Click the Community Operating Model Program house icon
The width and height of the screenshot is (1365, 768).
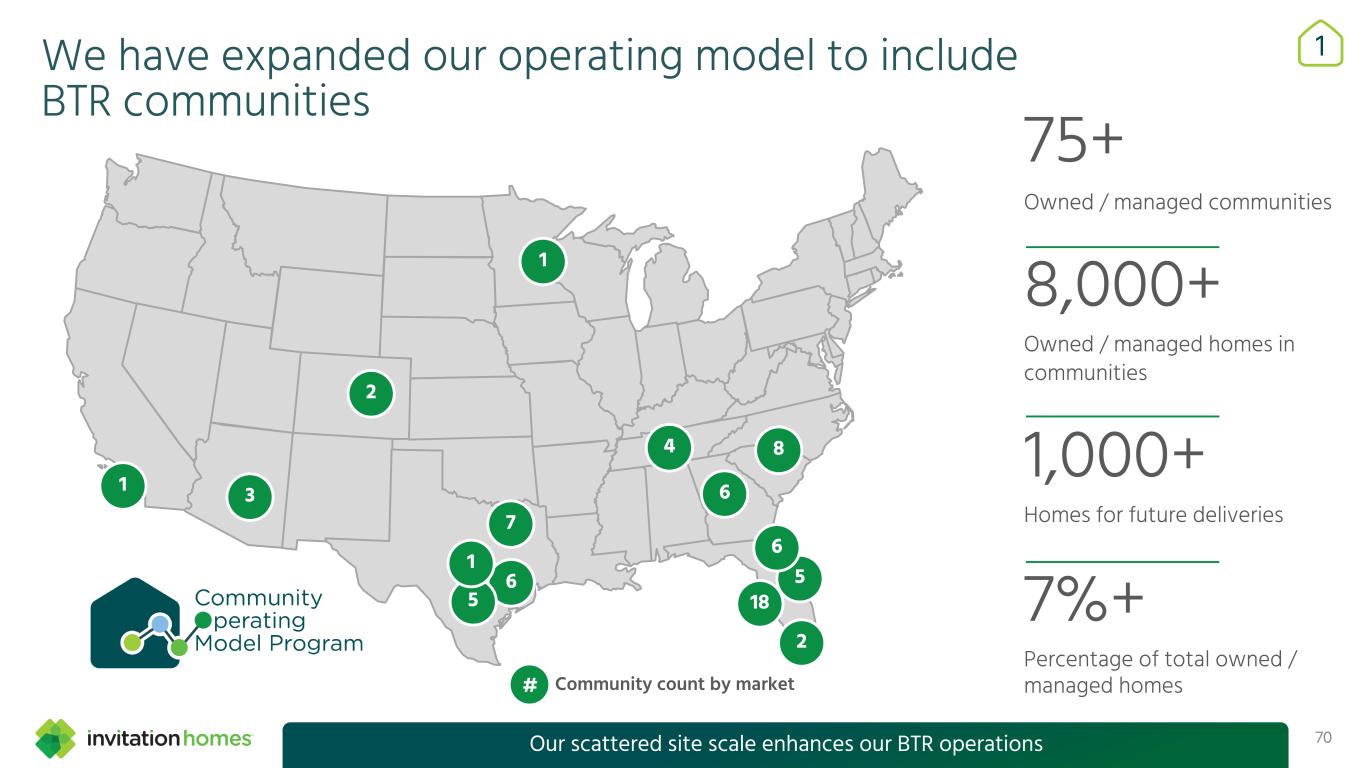click(136, 624)
